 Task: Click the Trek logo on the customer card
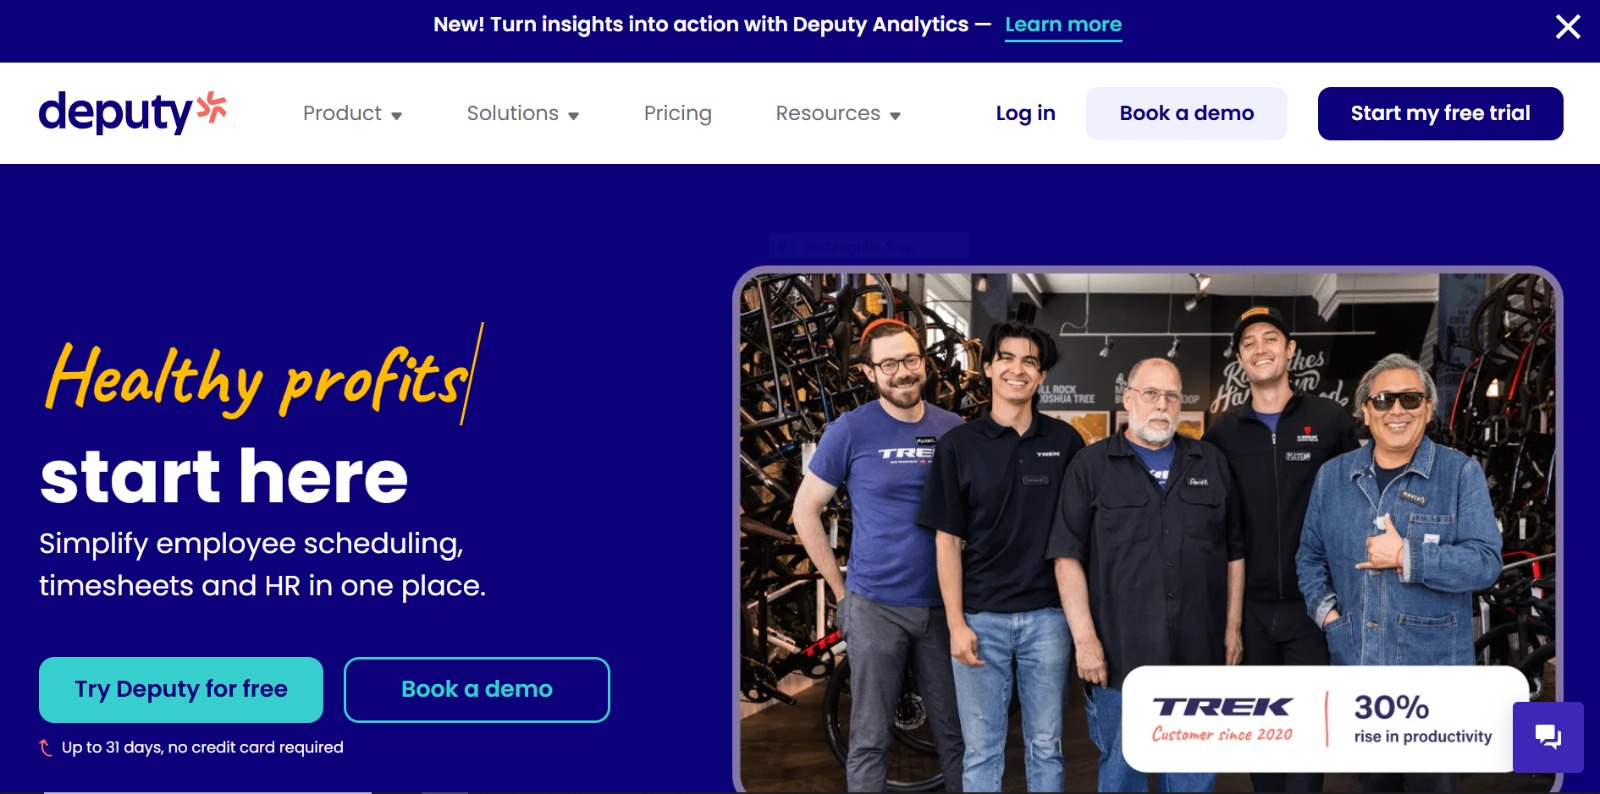coord(1222,707)
